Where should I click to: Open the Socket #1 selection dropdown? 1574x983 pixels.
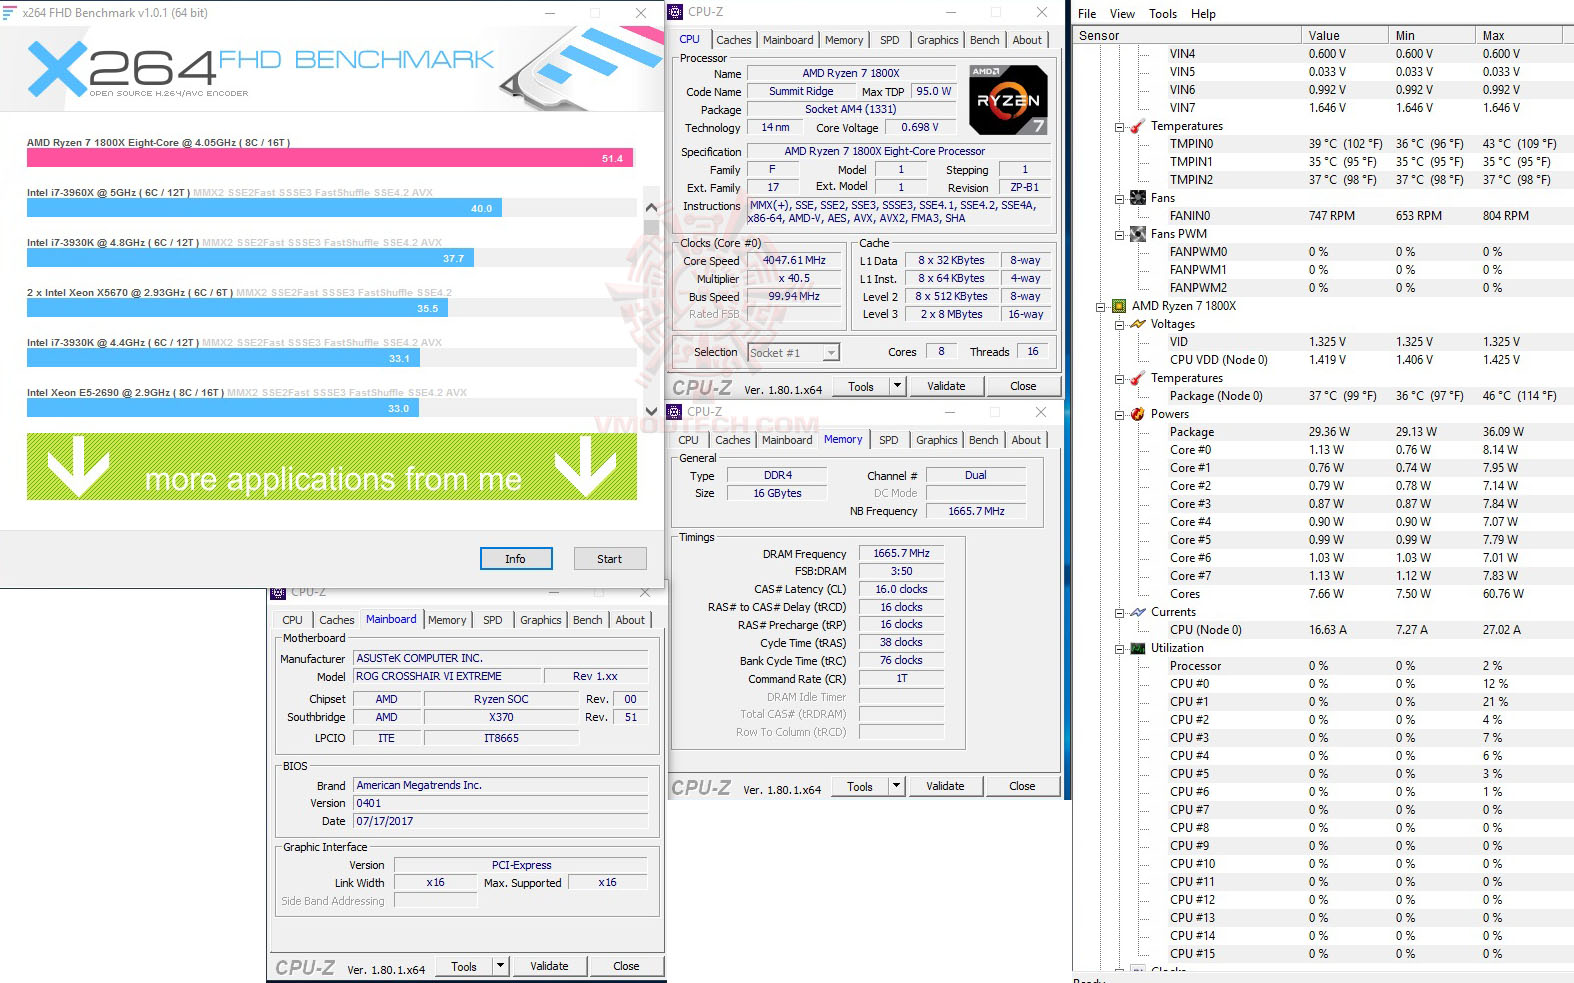click(831, 352)
